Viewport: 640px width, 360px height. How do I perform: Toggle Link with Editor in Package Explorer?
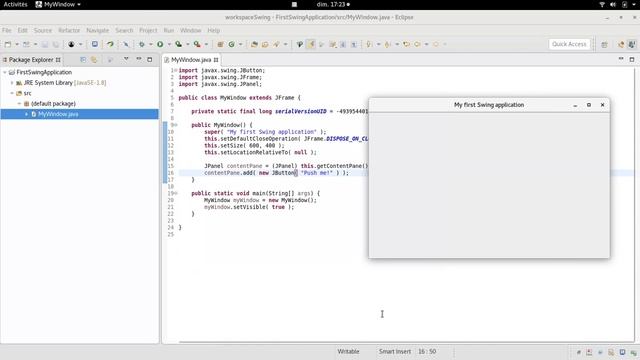point(94,60)
